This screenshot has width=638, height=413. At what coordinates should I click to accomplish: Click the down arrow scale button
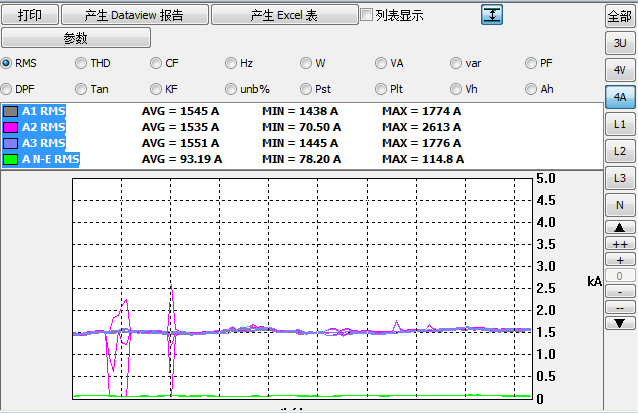click(620, 323)
